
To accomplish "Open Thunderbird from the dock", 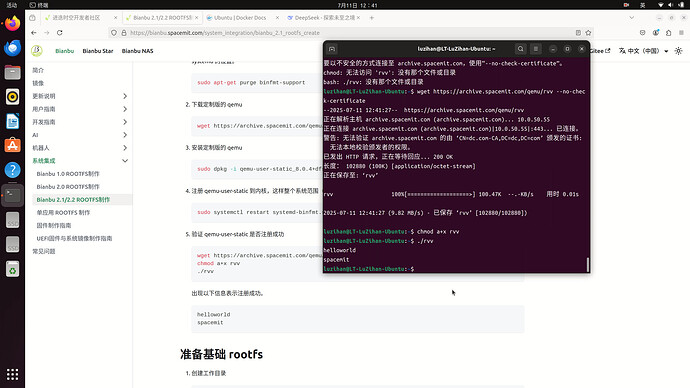I will (12, 48).
